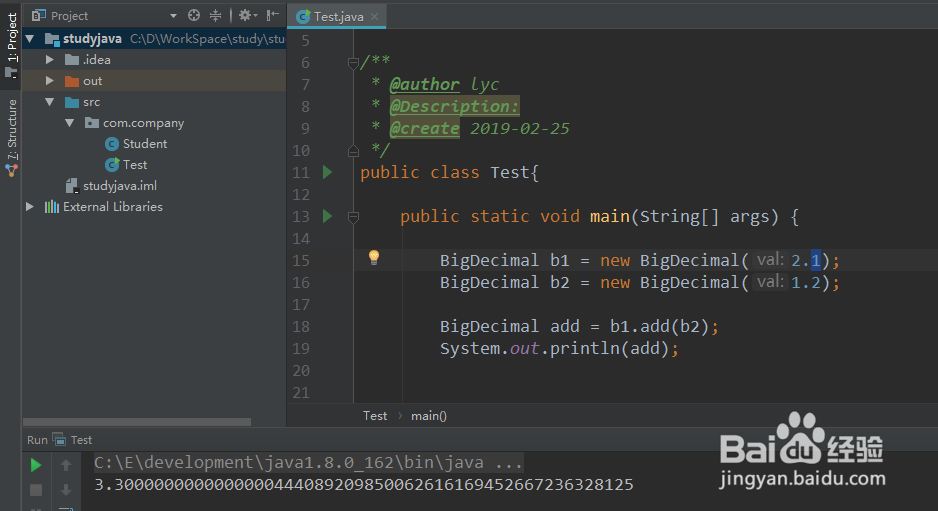The image size is (938, 511).
Task: Open the Project view dropdown arrow
Action: coord(173,16)
